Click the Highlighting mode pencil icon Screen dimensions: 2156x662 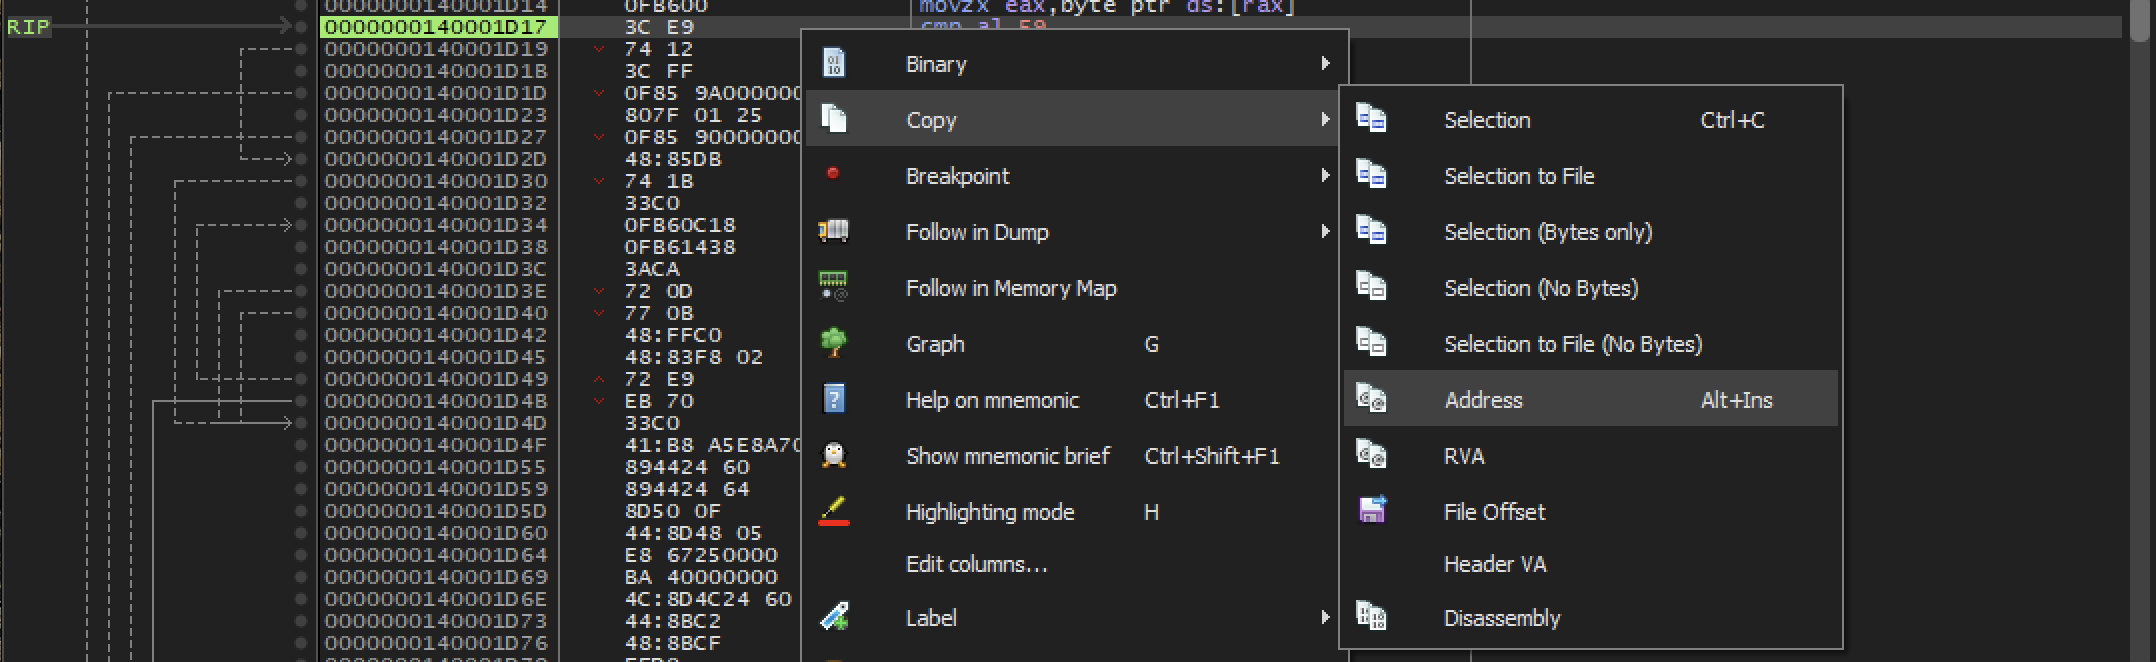click(833, 511)
